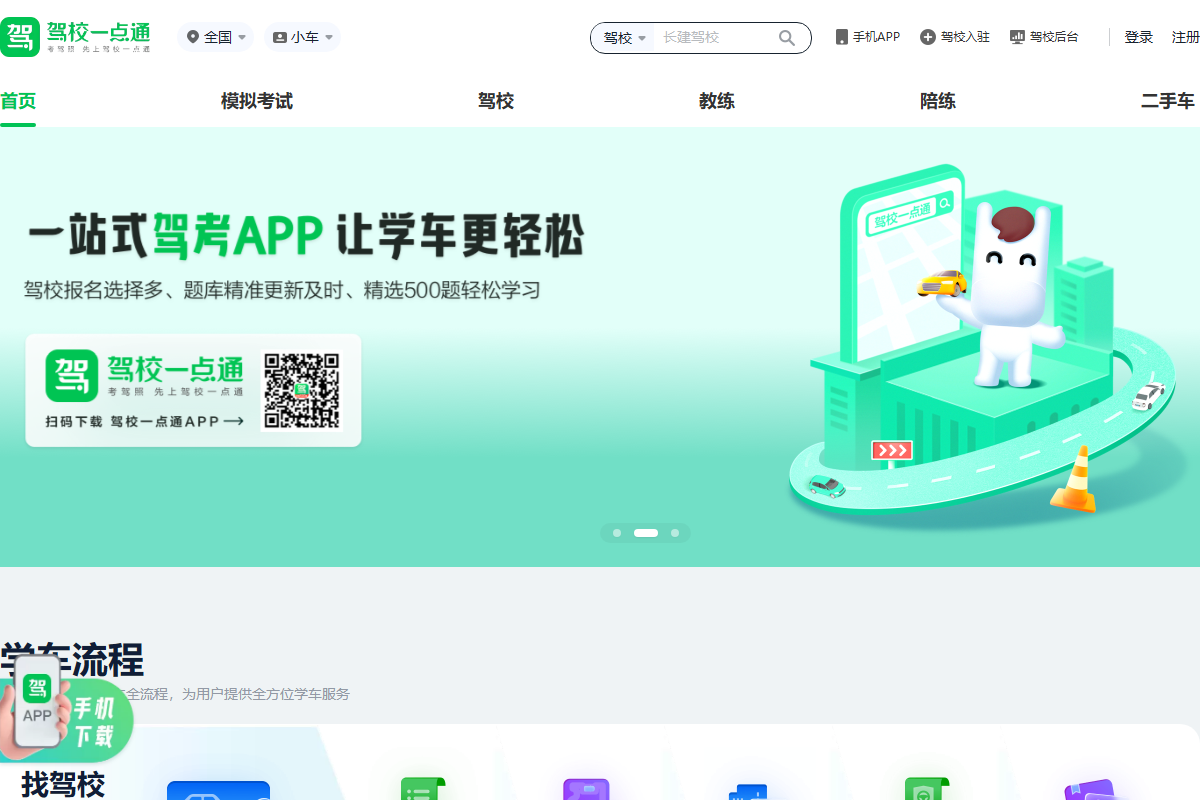Expand the 驾校 search category dropdown
Screen dimensions: 1200x800
pyautogui.click(x=624, y=38)
